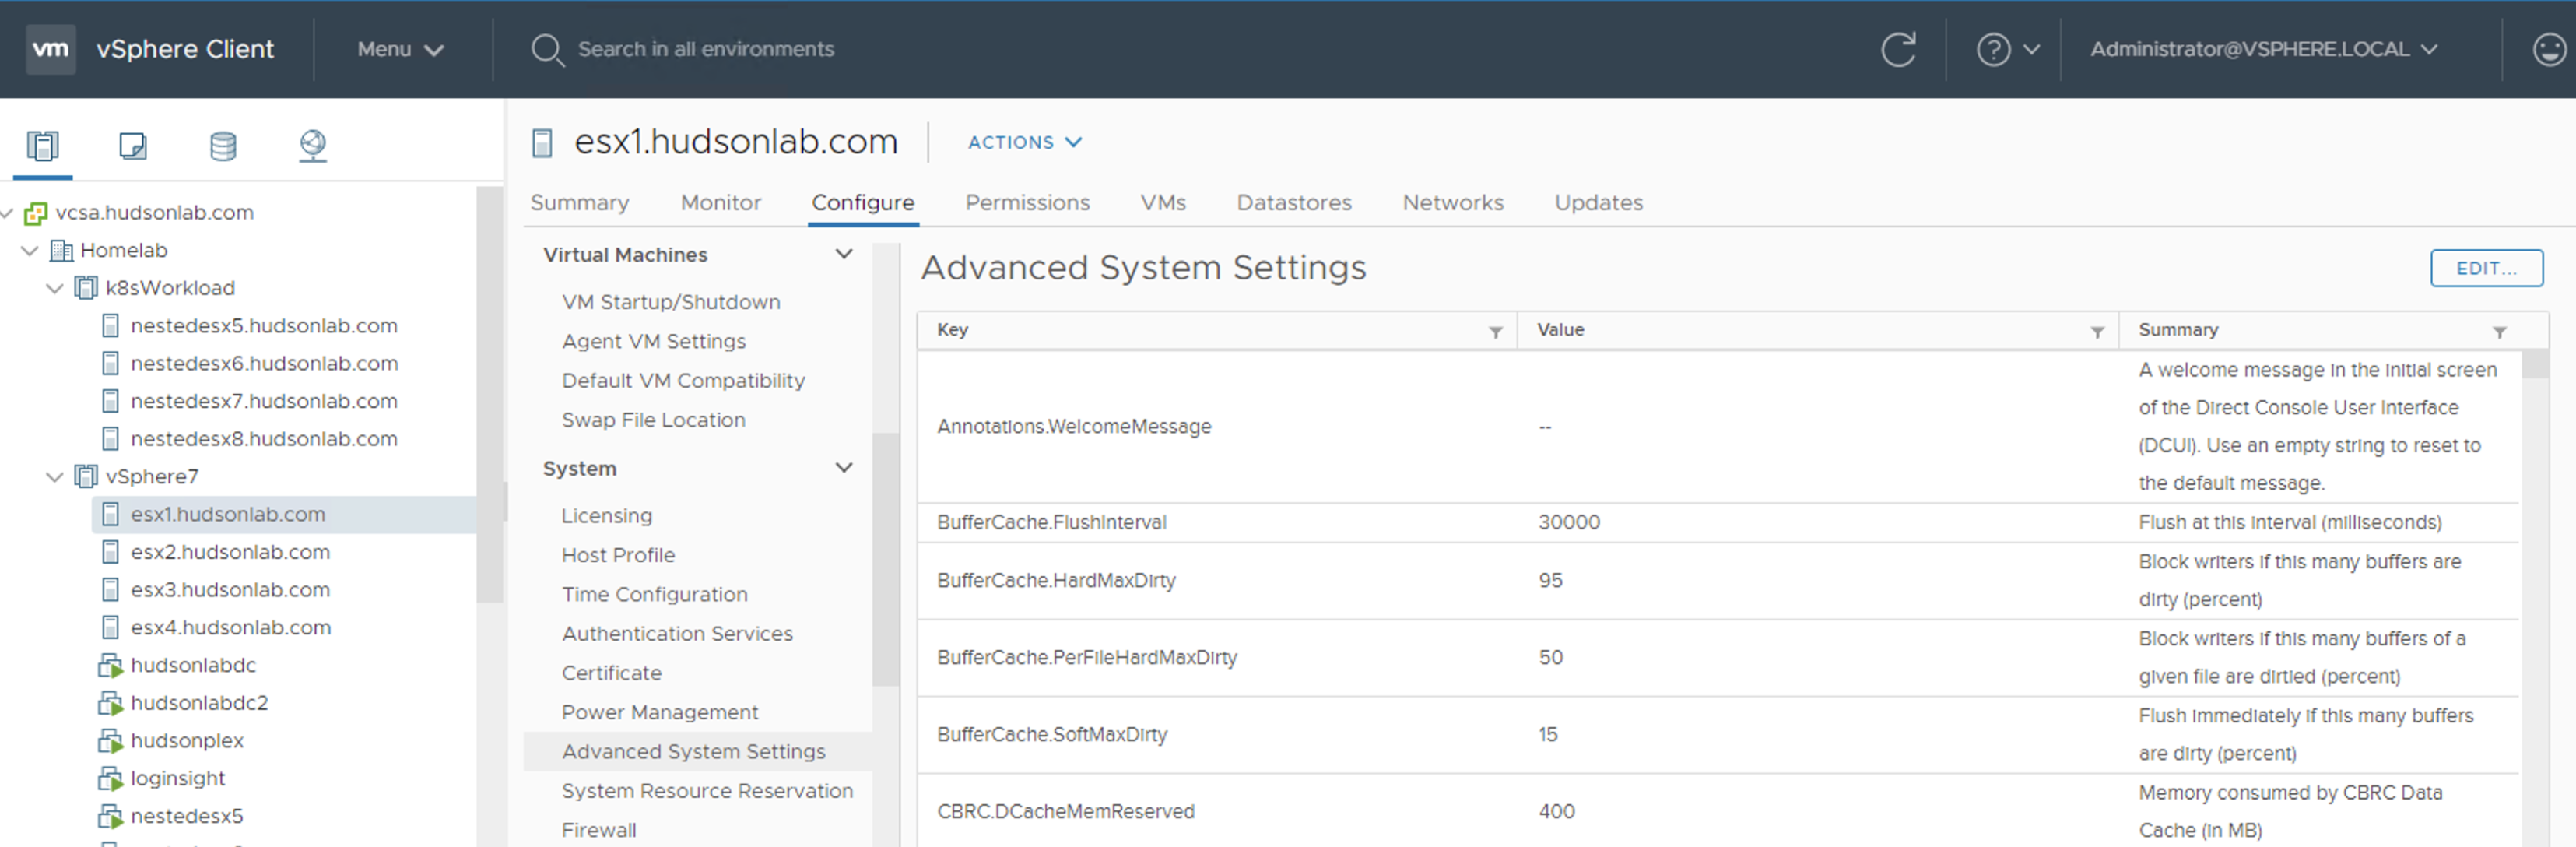The height and width of the screenshot is (847, 2576).
Task: Go to Default VM Compatibility
Action: (683, 381)
